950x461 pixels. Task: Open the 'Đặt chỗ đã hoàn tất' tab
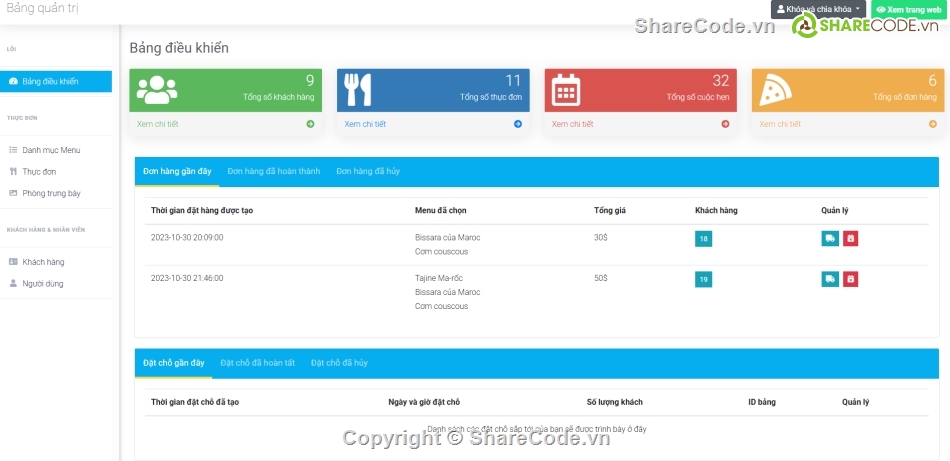[258, 363]
